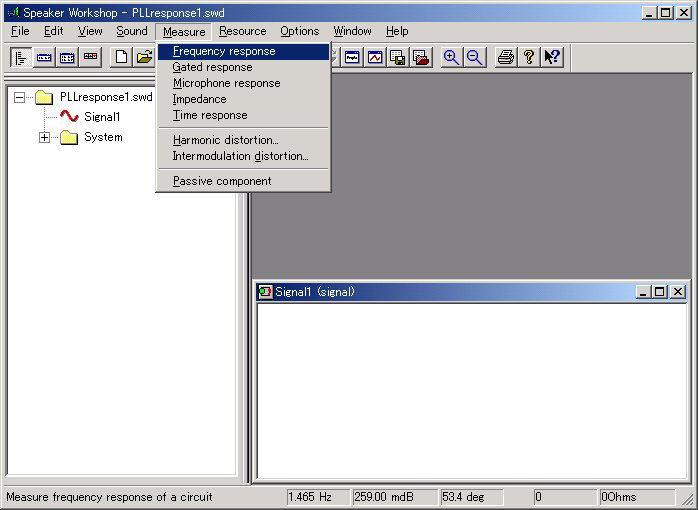Select Gated response menu entry
Image resolution: width=698 pixels, height=510 pixels.
pyautogui.click(x=212, y=67)
